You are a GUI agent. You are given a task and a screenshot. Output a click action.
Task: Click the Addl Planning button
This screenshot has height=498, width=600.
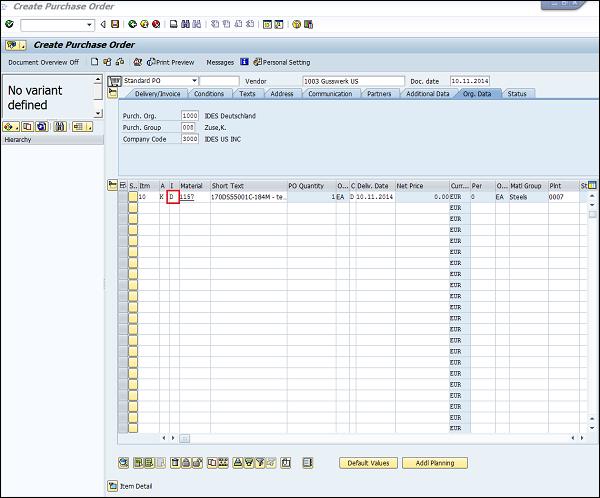tap(434, 463)
